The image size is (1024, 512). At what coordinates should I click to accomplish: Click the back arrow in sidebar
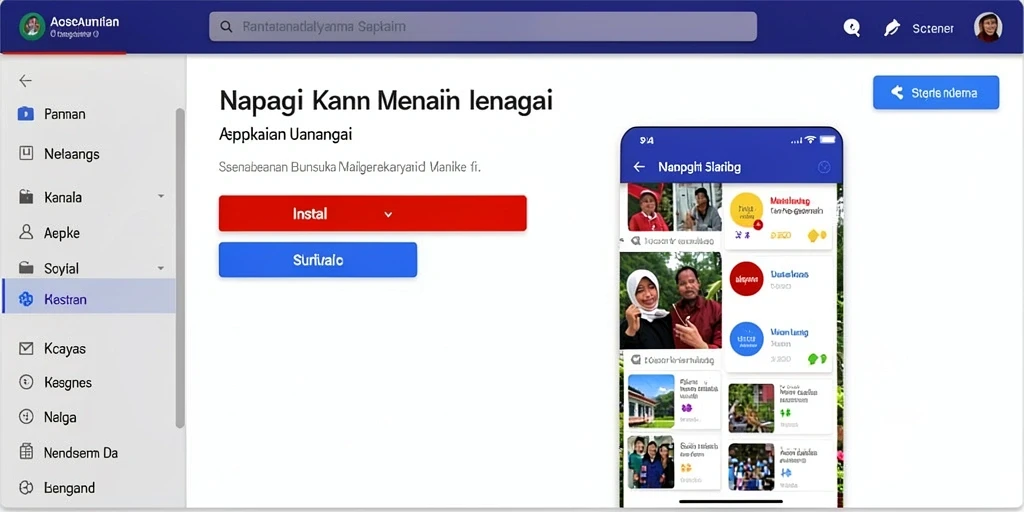point(25,81)
